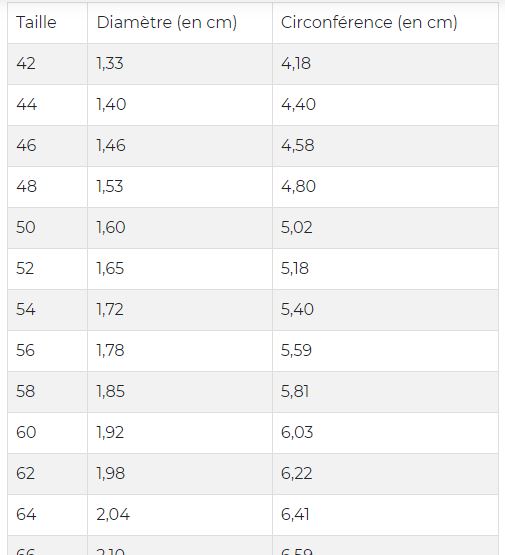Click circumference value 6,41
505x555 pixels.
pyautogui.click(x=295, y=515)
